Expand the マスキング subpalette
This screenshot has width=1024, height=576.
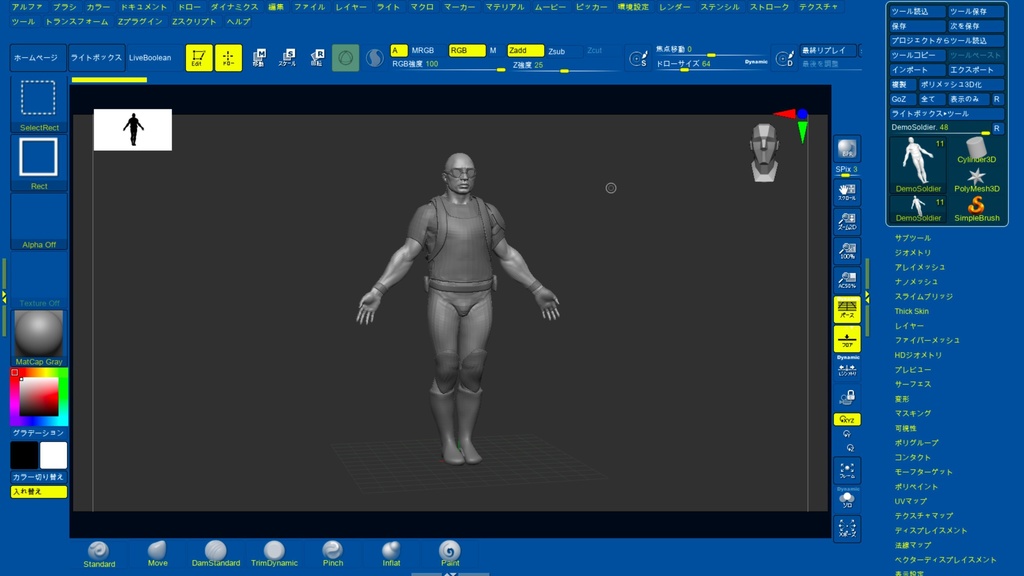click(x=913, y=413)
